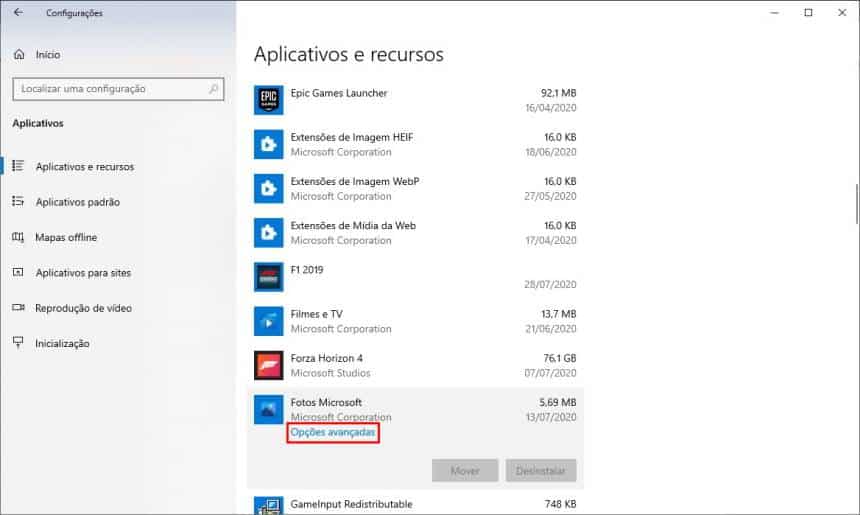This screenshot has width=860, height=515.
Task: Click the Epic Games Launcher app icon
Action: pos(268,100)
